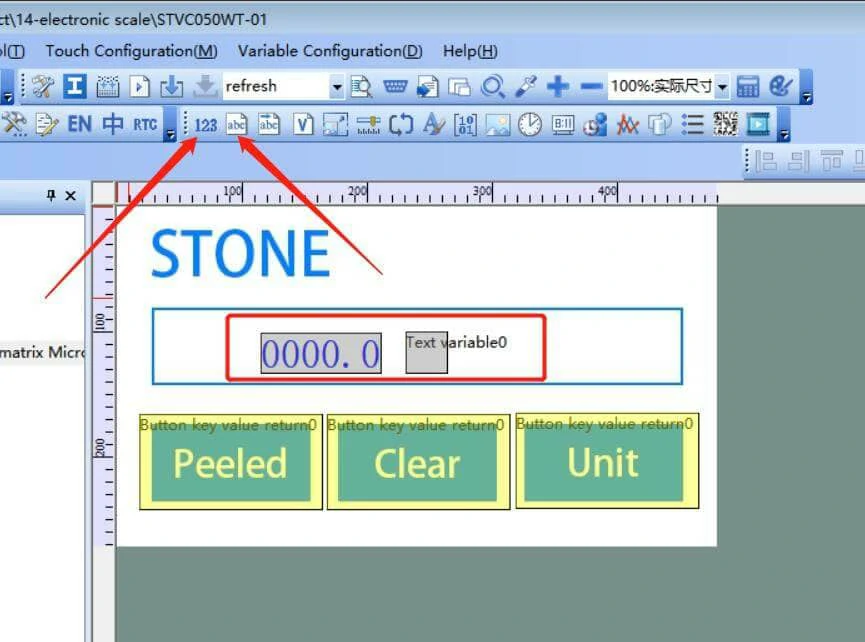Pick the eyedropper color tool

click(x=526, y=87)
